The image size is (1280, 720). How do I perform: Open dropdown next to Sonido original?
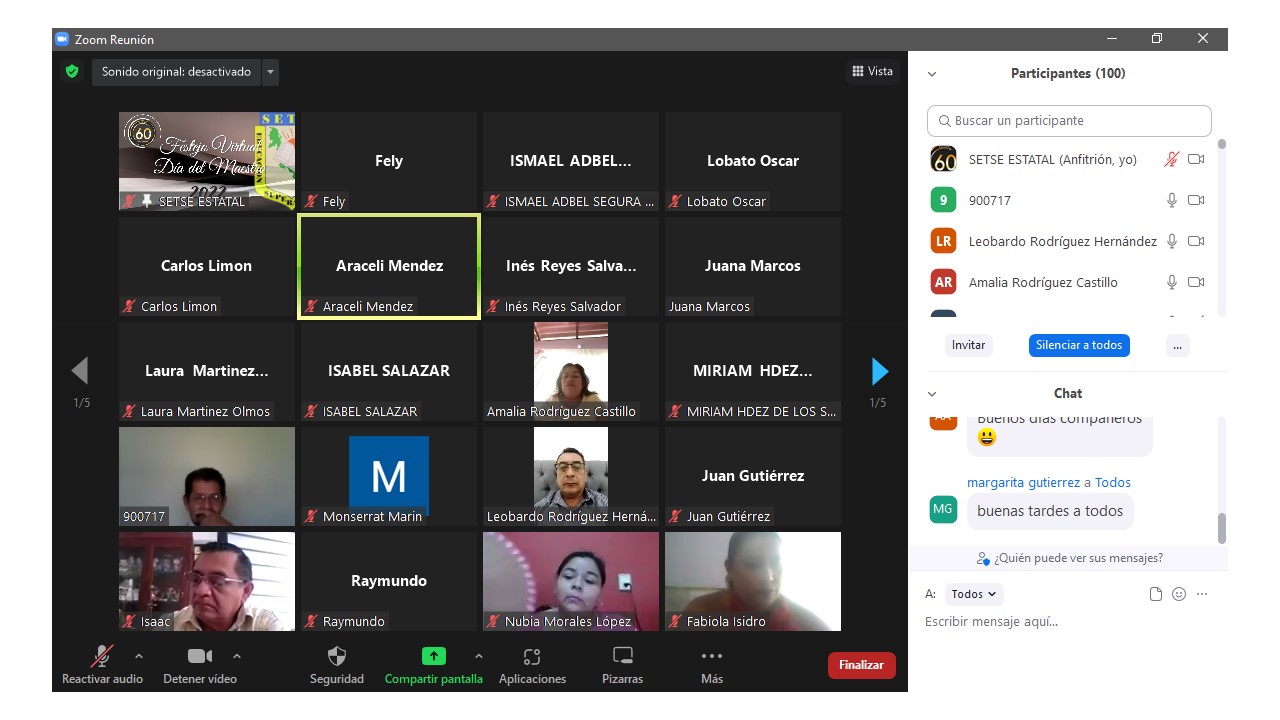tap(270, 72)
